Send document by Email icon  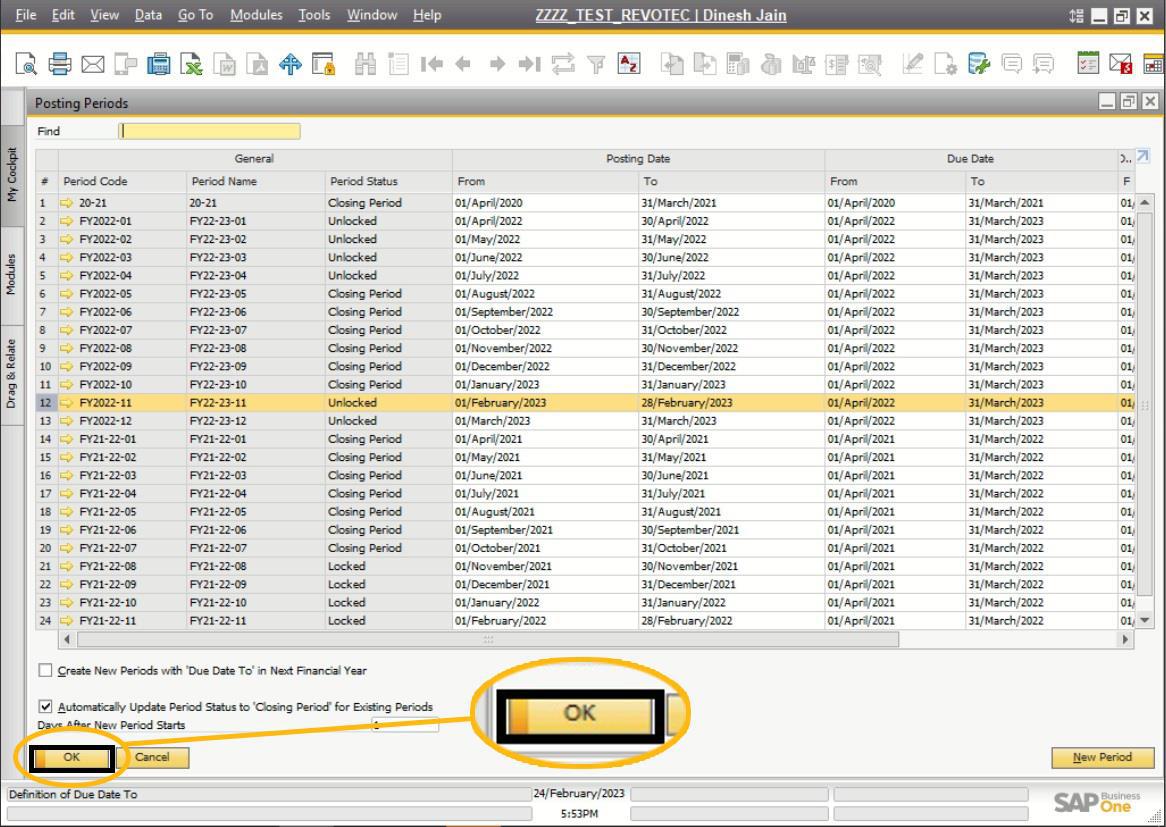coord(92,64)
